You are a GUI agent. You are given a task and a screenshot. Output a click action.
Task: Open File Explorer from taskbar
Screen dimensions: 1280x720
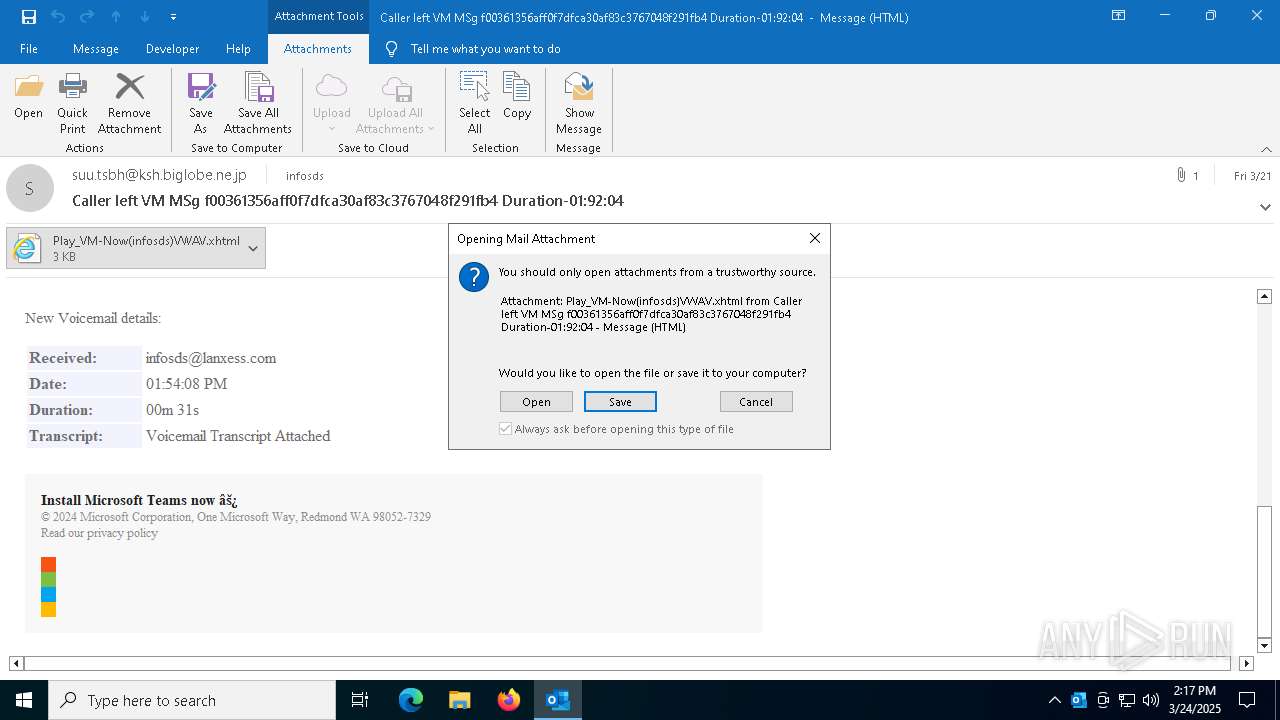click(x=459, y=700)
